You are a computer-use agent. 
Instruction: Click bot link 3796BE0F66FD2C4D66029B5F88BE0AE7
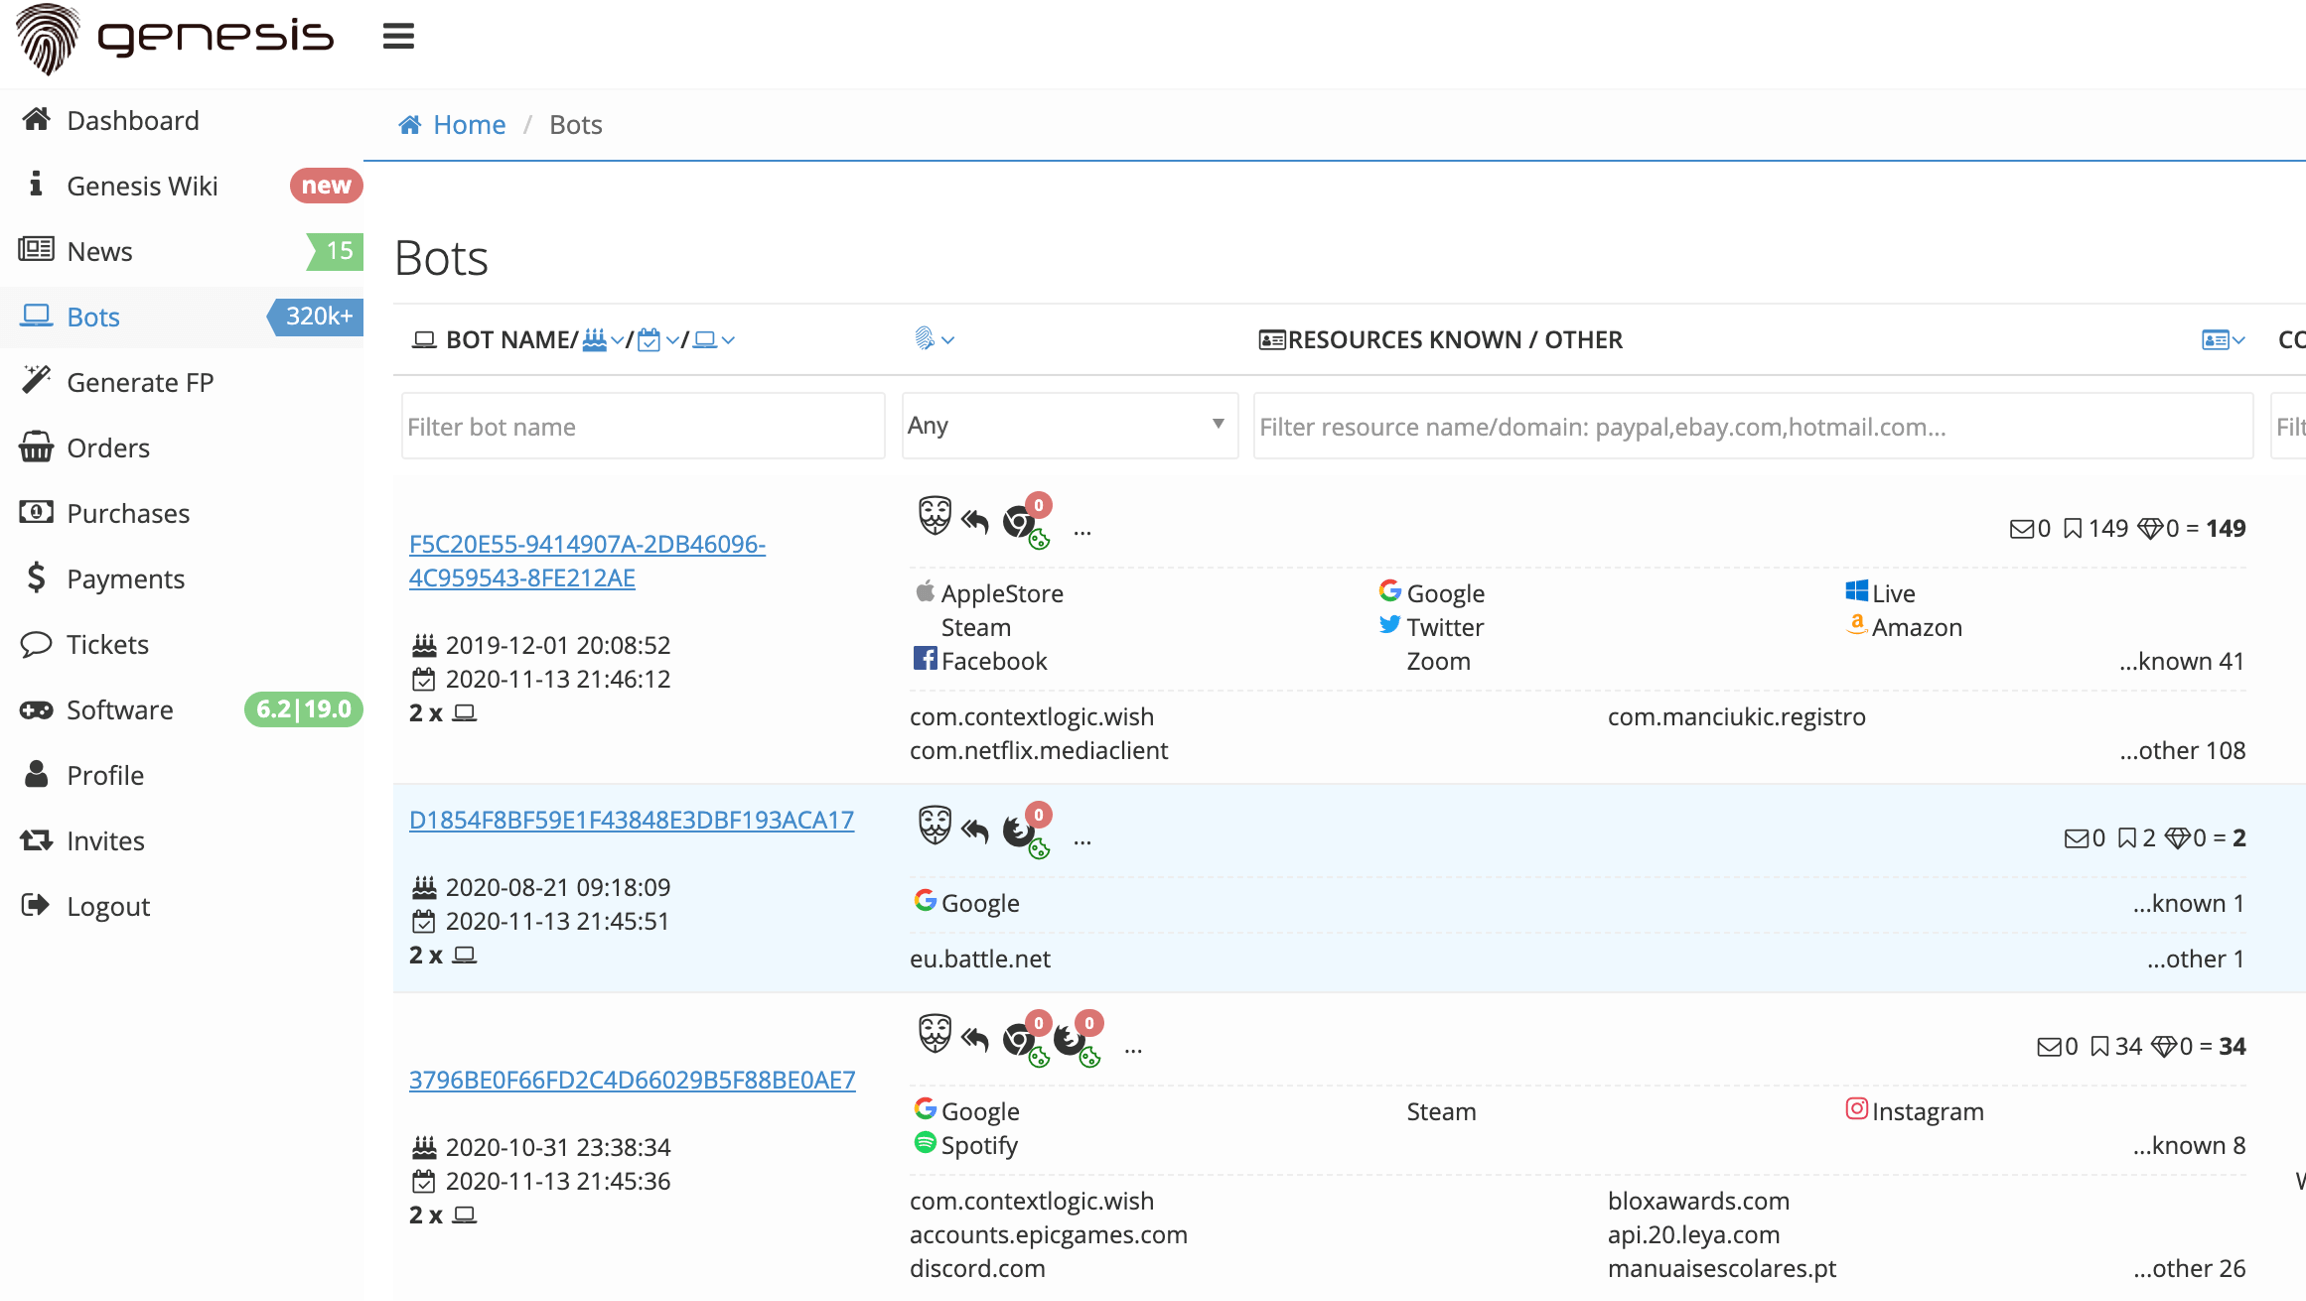632,1079
